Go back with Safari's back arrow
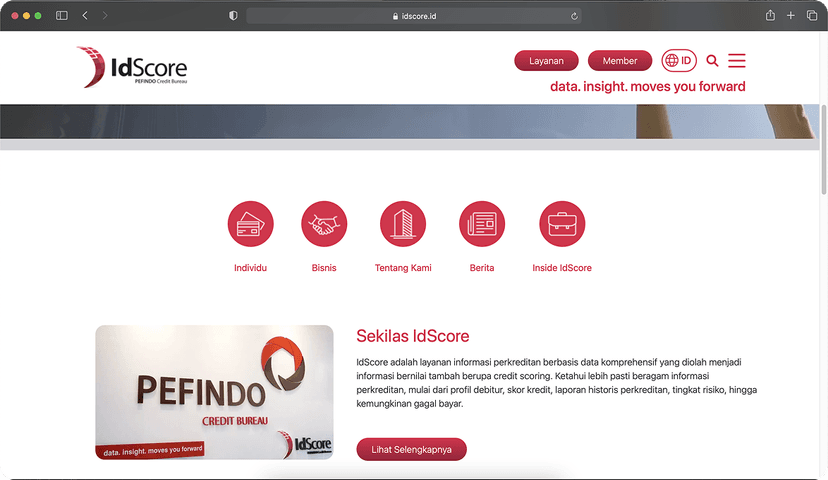The width and height of the screenshot is (828, 480). click(85, 16)
